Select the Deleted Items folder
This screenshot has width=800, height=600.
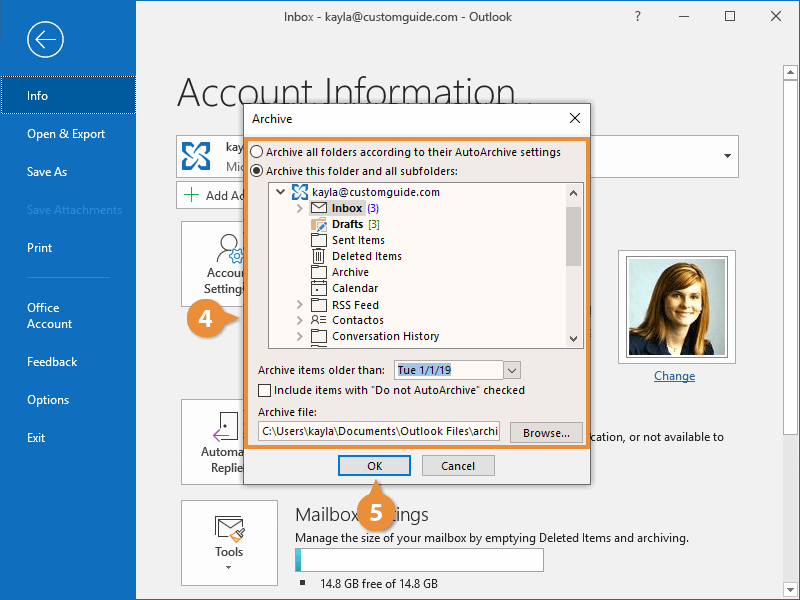367,256
